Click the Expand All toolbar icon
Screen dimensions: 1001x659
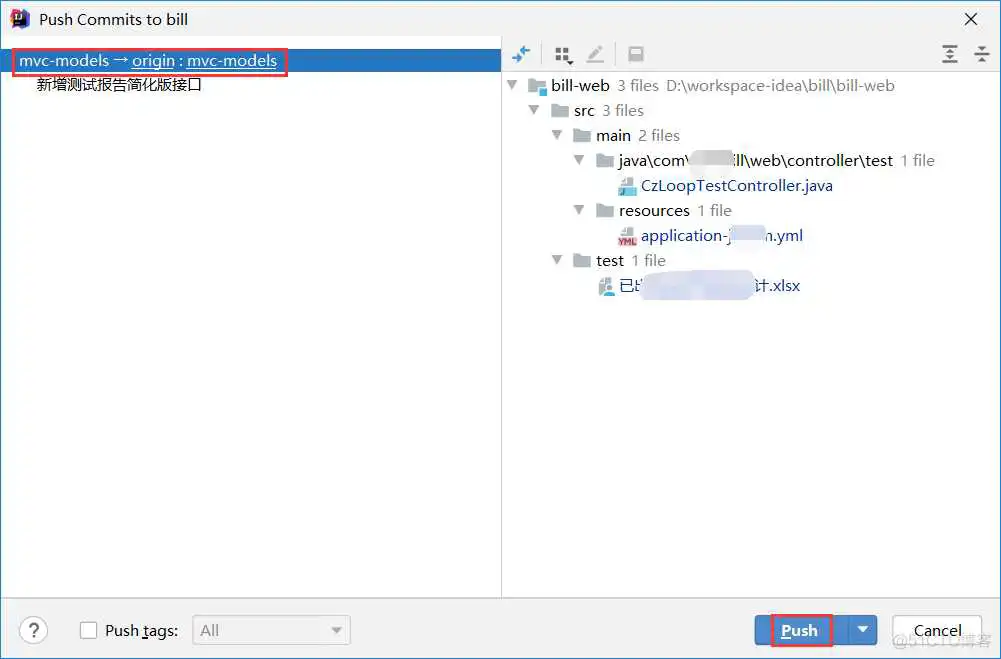949,54
